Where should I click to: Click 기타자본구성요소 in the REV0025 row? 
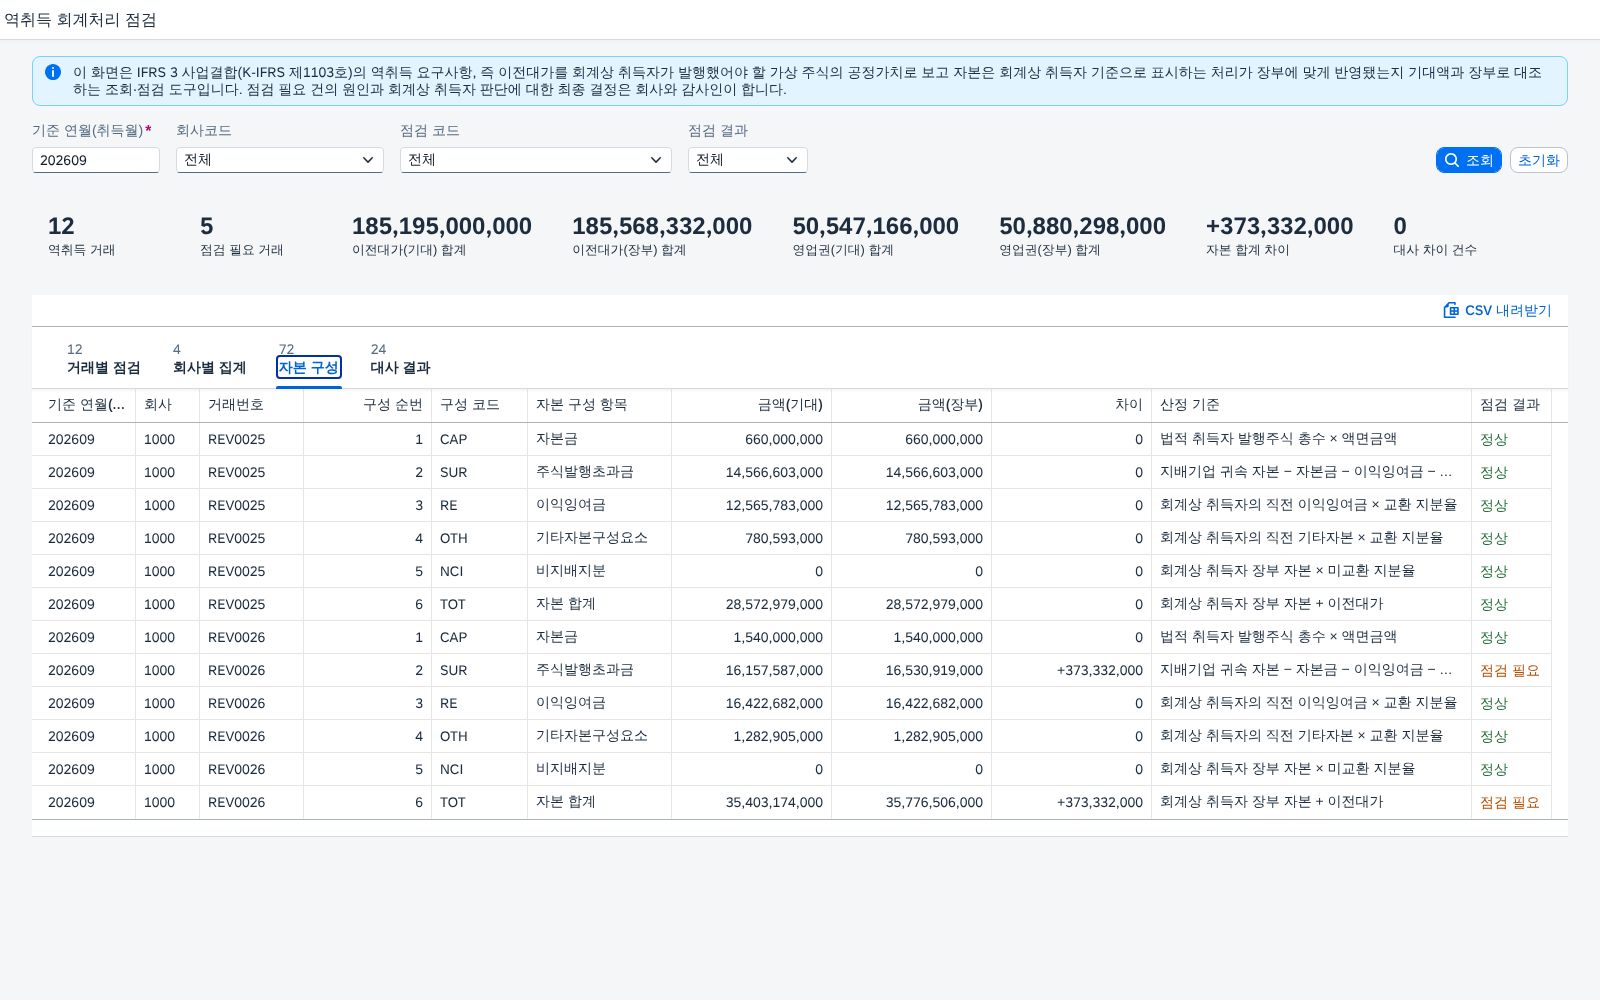591,538
